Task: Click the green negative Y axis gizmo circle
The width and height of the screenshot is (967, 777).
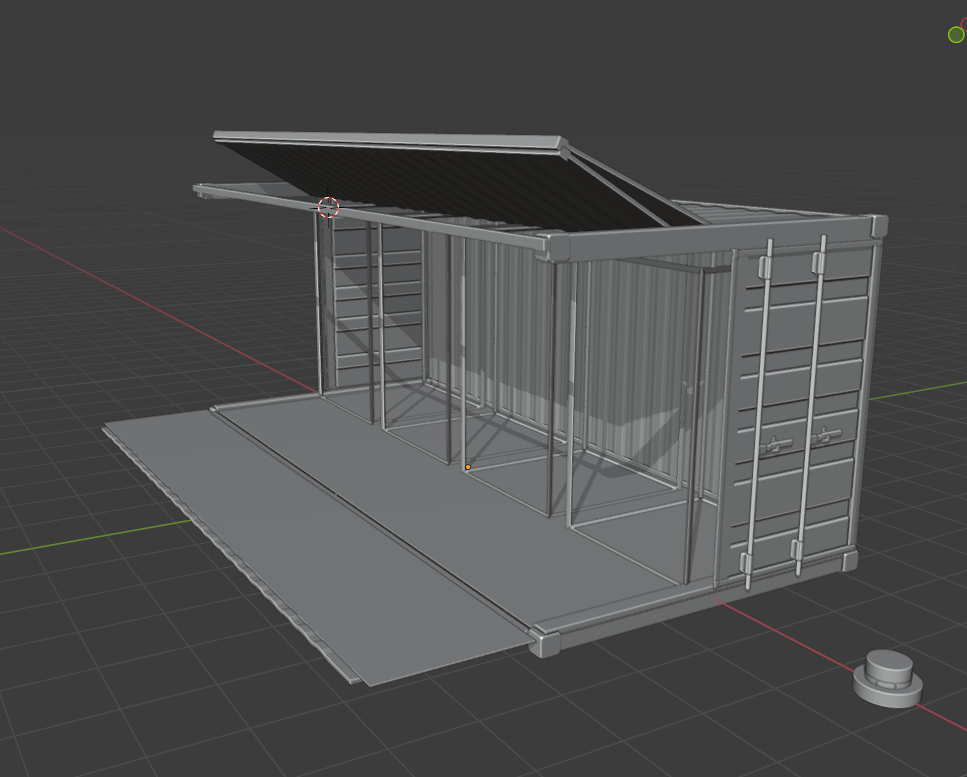Action: 956,35
